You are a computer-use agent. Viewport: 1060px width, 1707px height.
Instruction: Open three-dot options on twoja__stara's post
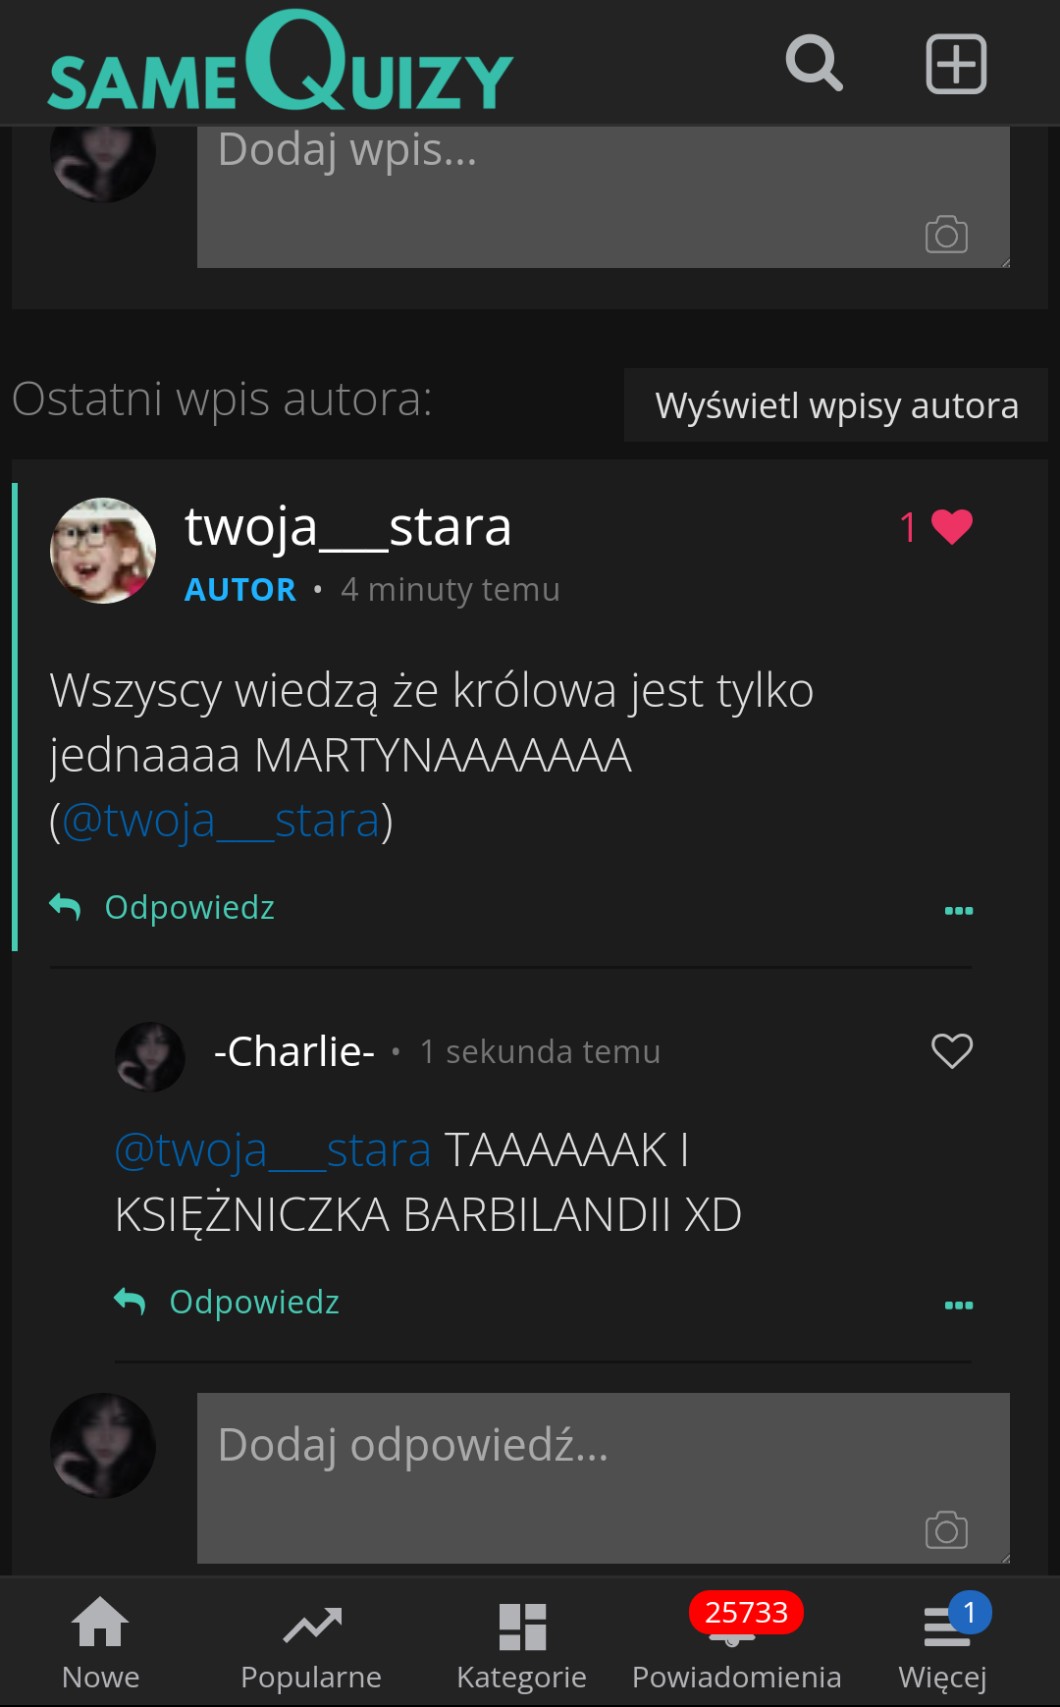tap(958, 910)
